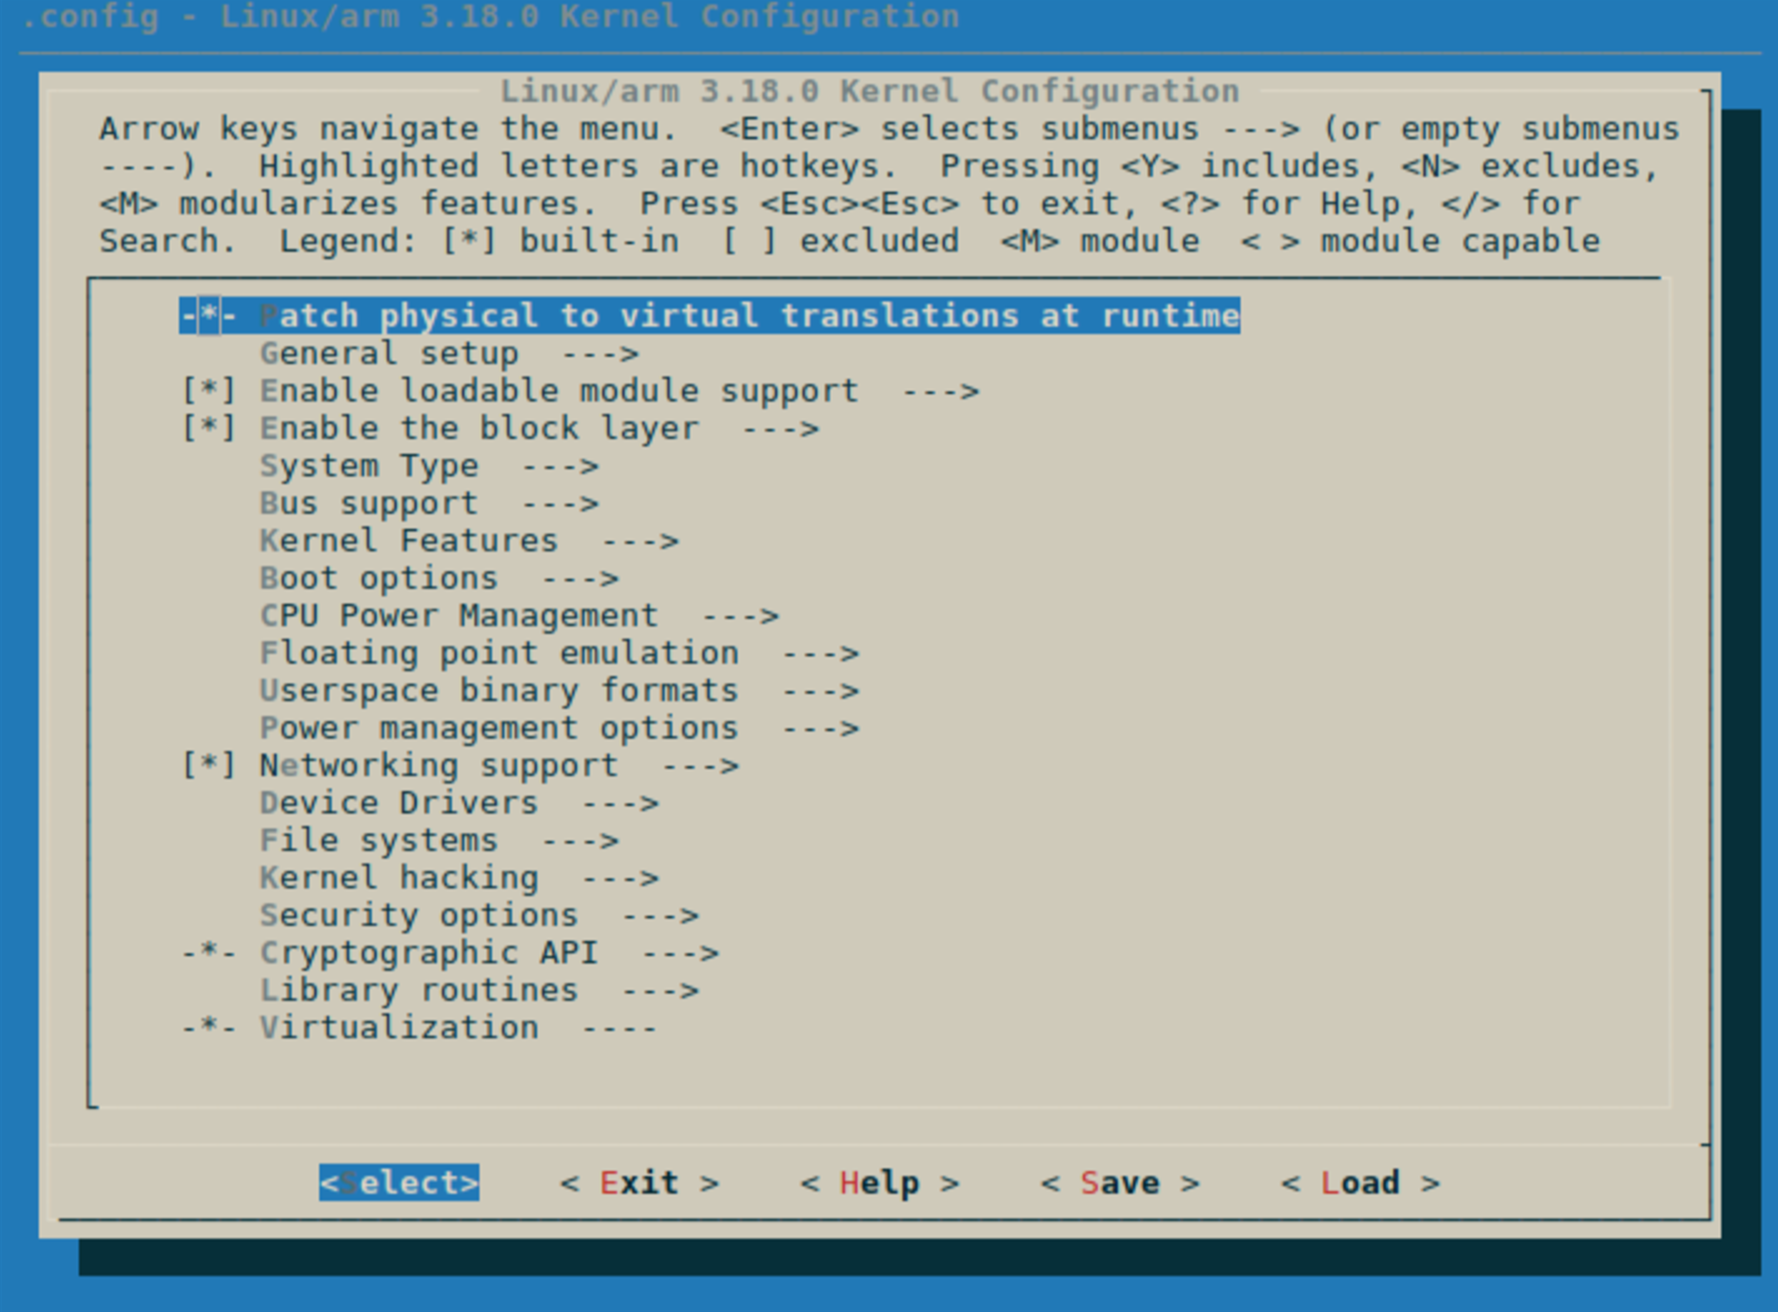The height and width of the screenshot is (1312, 1778).
Task: Click the ---> arrow after System Type
Action: (560, 466)
